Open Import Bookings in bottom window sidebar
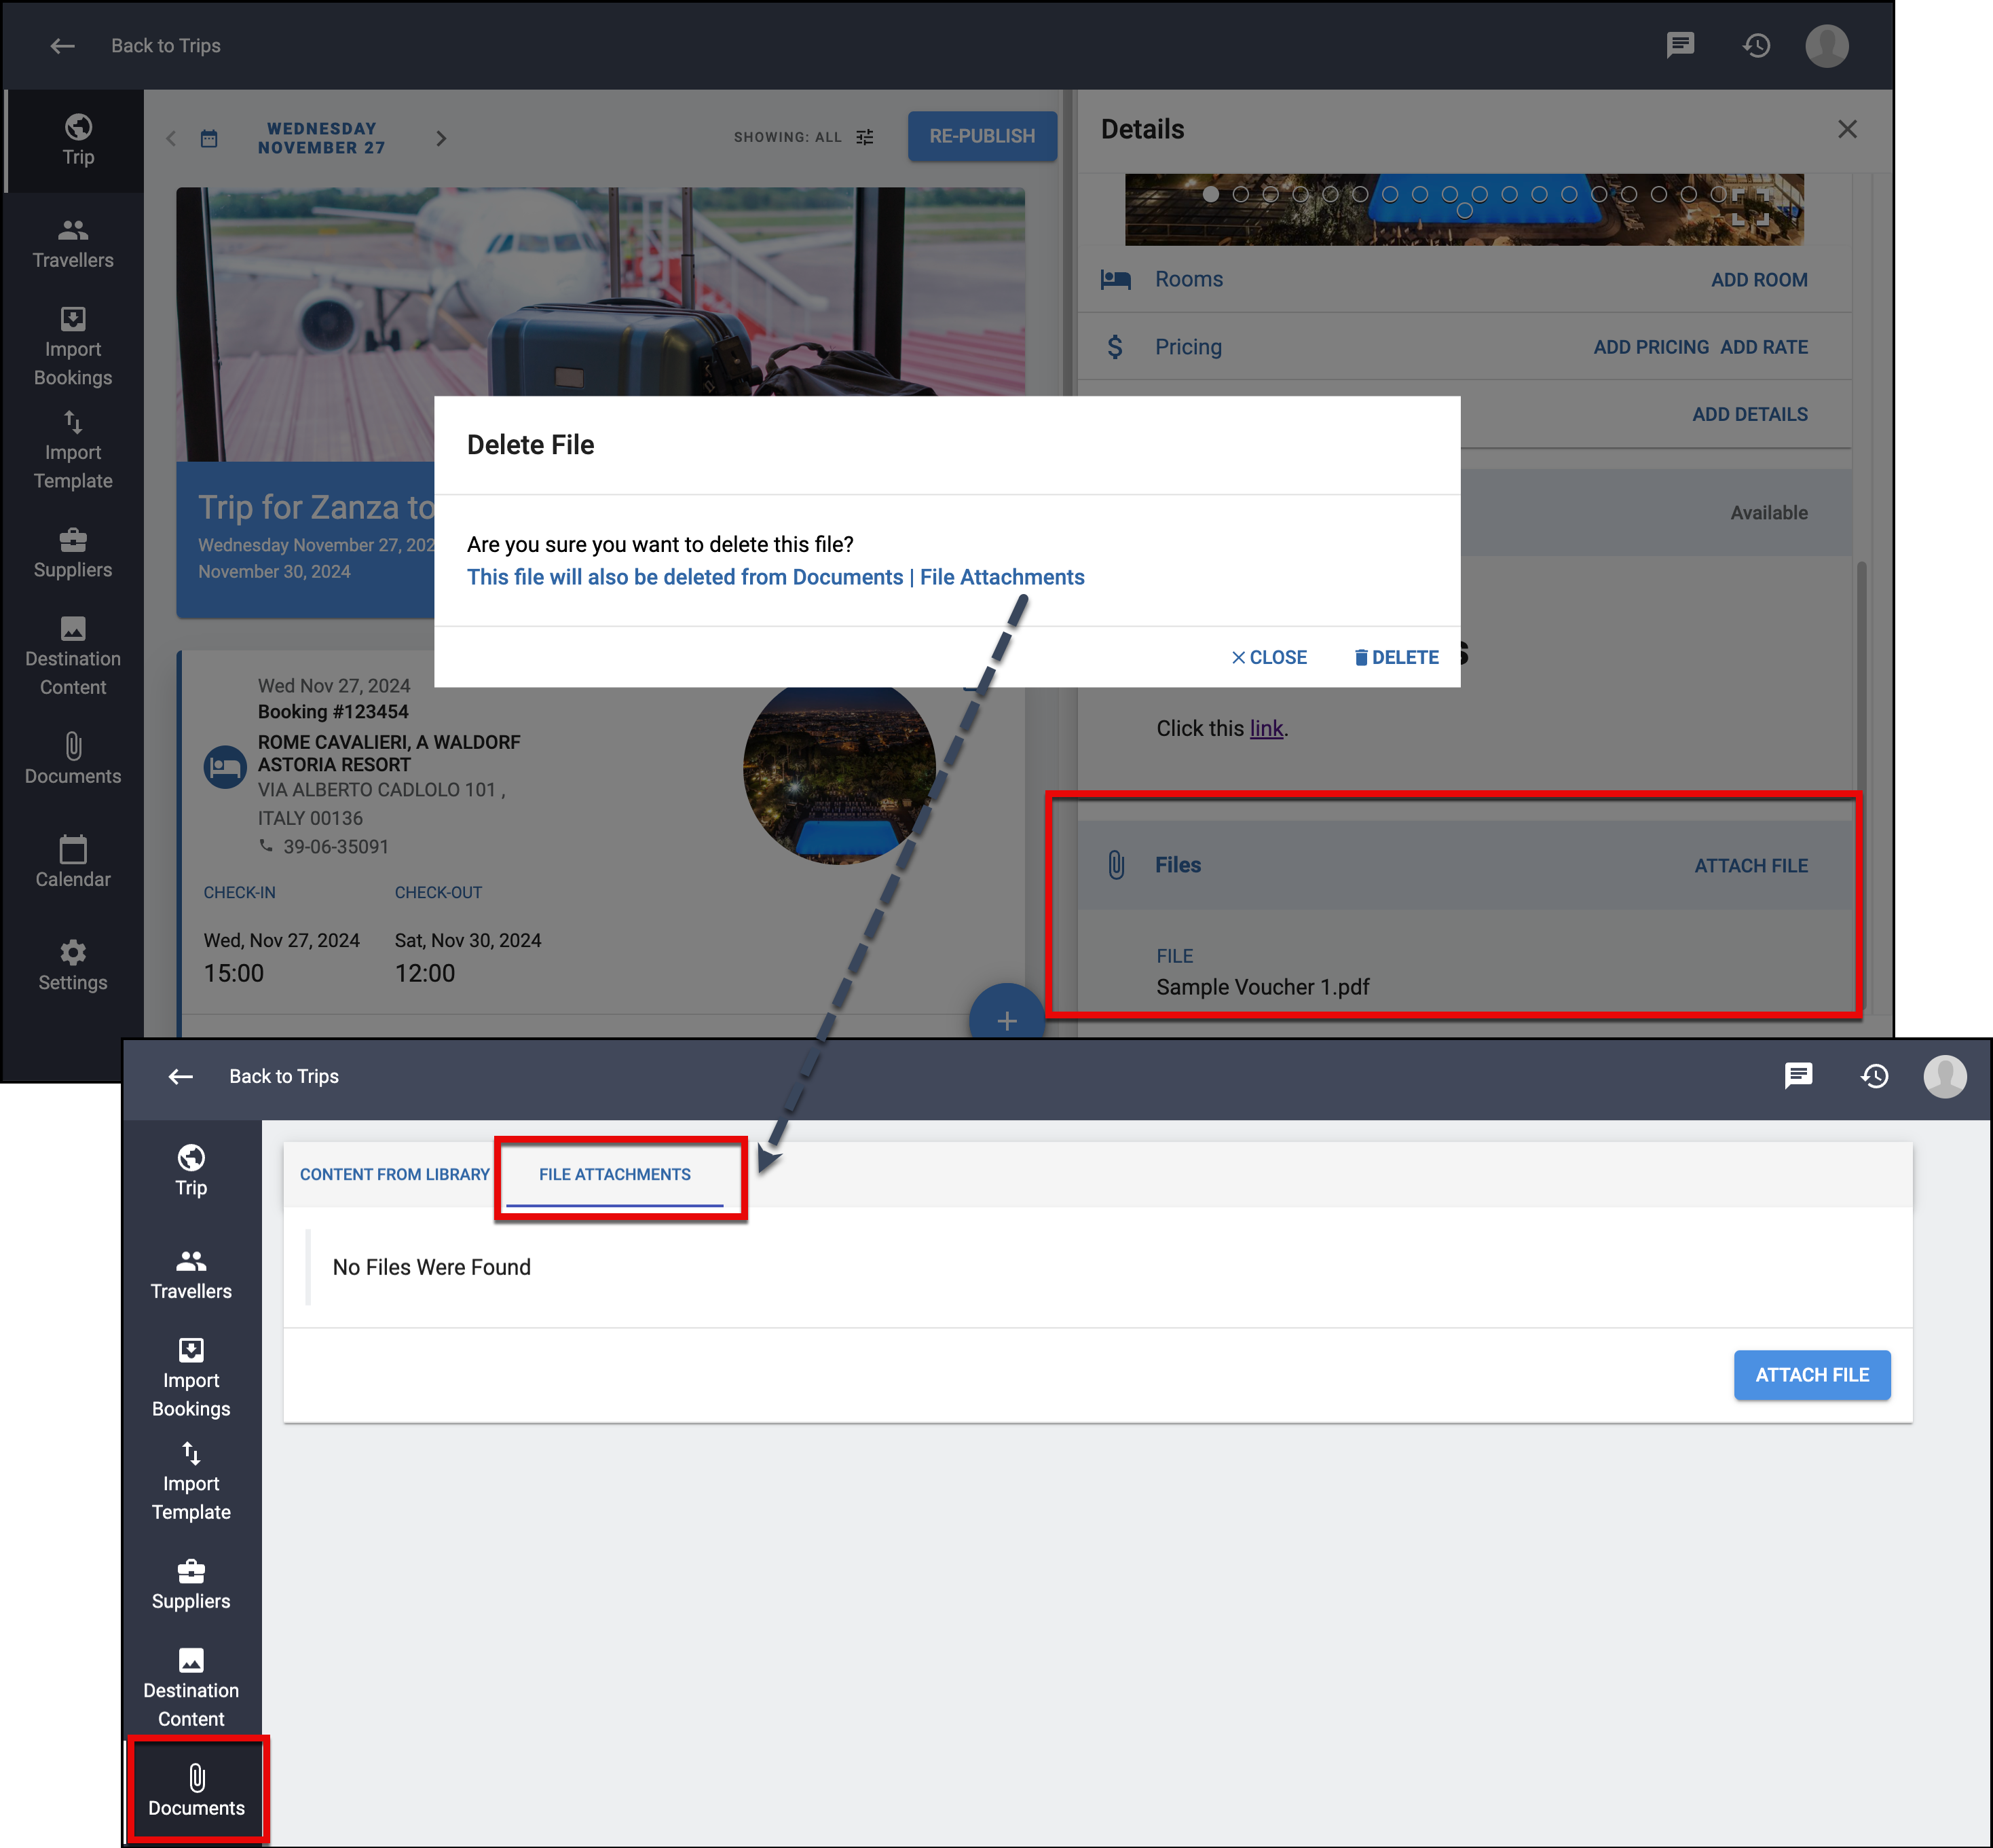The height and width of the screenshot is (1848, 1993). point(191,1378)
